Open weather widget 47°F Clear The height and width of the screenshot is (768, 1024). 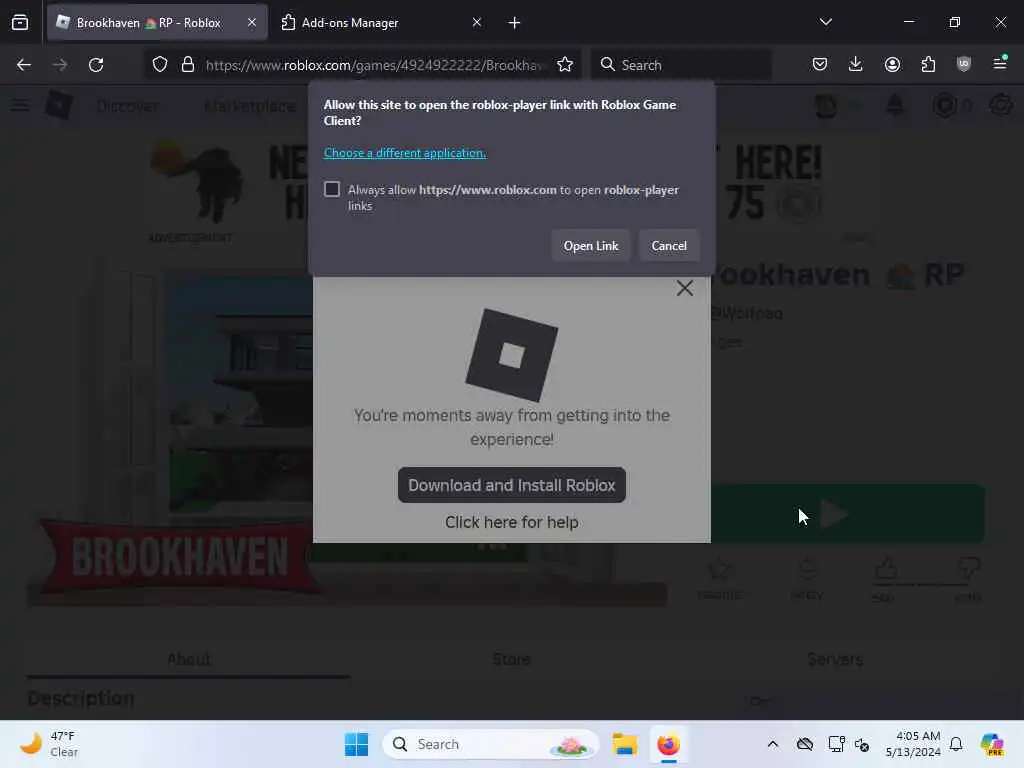pyautogui.click(x=48, y=744)
